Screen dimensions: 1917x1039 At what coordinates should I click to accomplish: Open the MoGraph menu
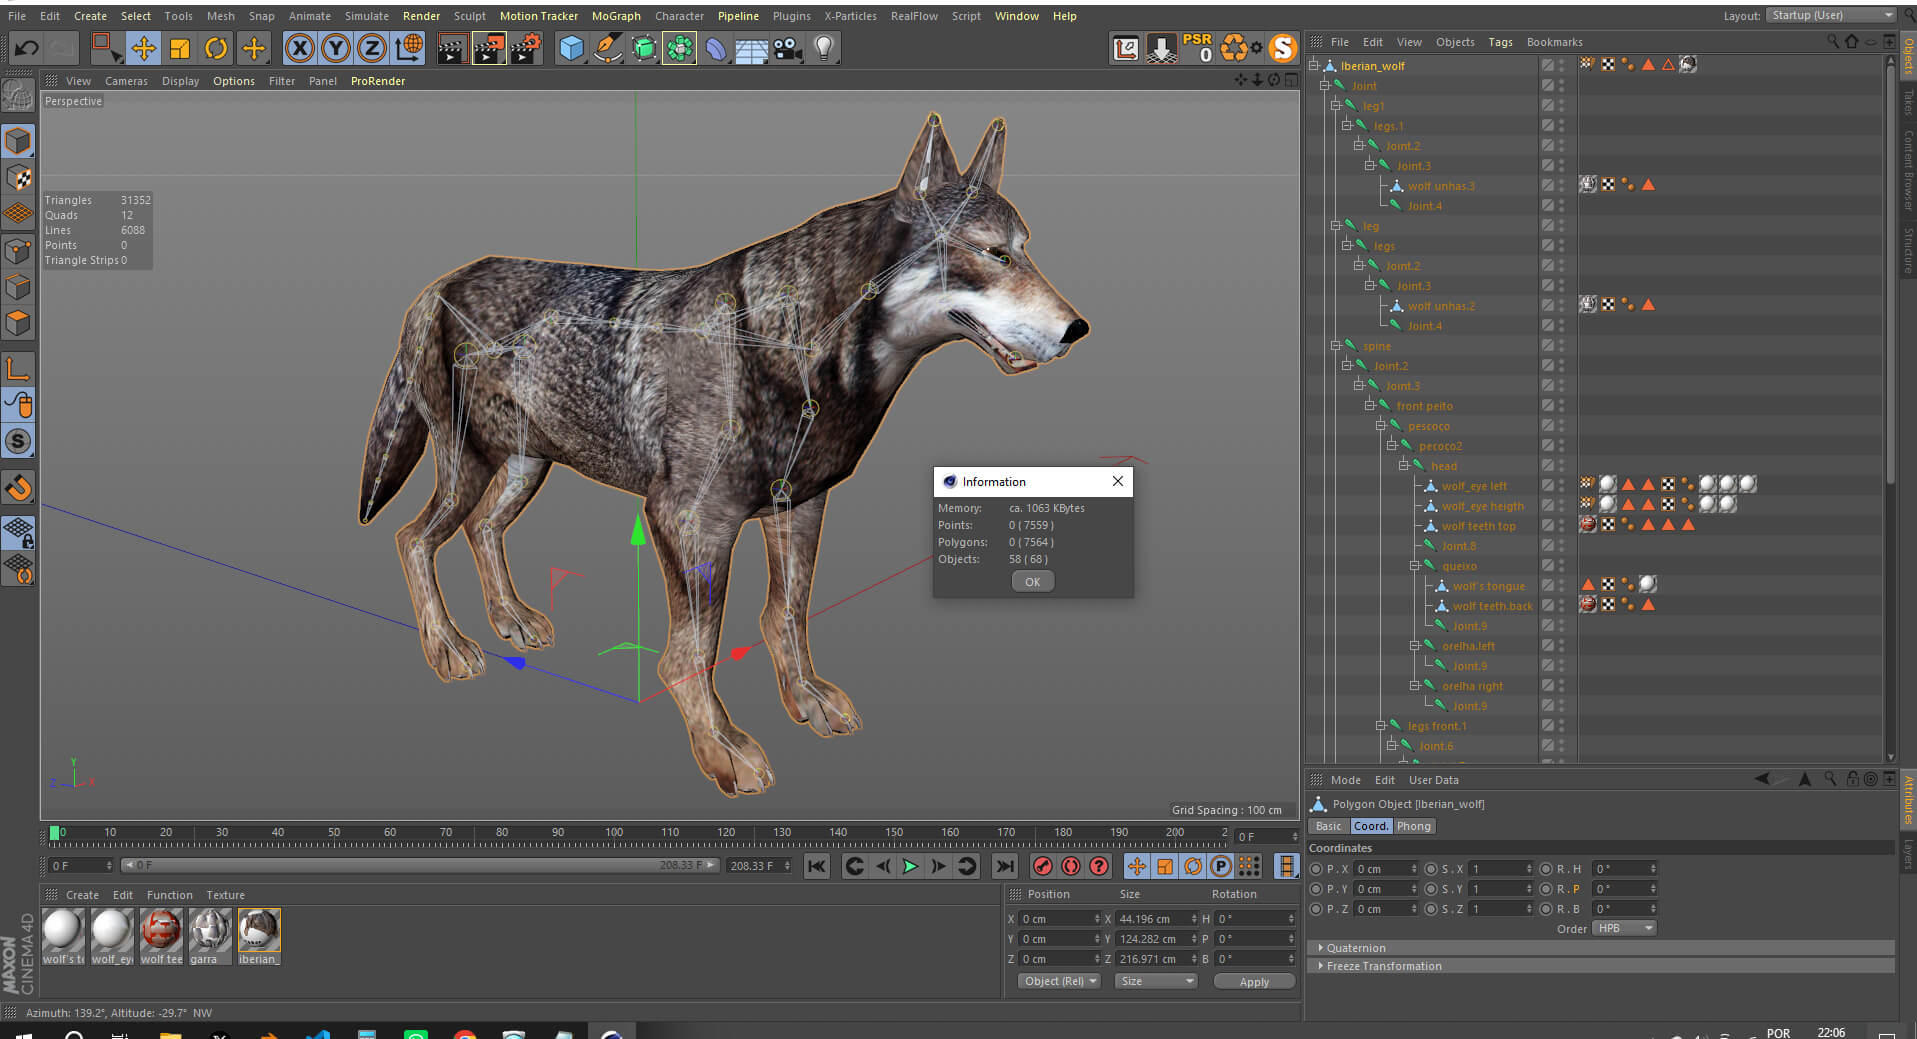[616, 16]
